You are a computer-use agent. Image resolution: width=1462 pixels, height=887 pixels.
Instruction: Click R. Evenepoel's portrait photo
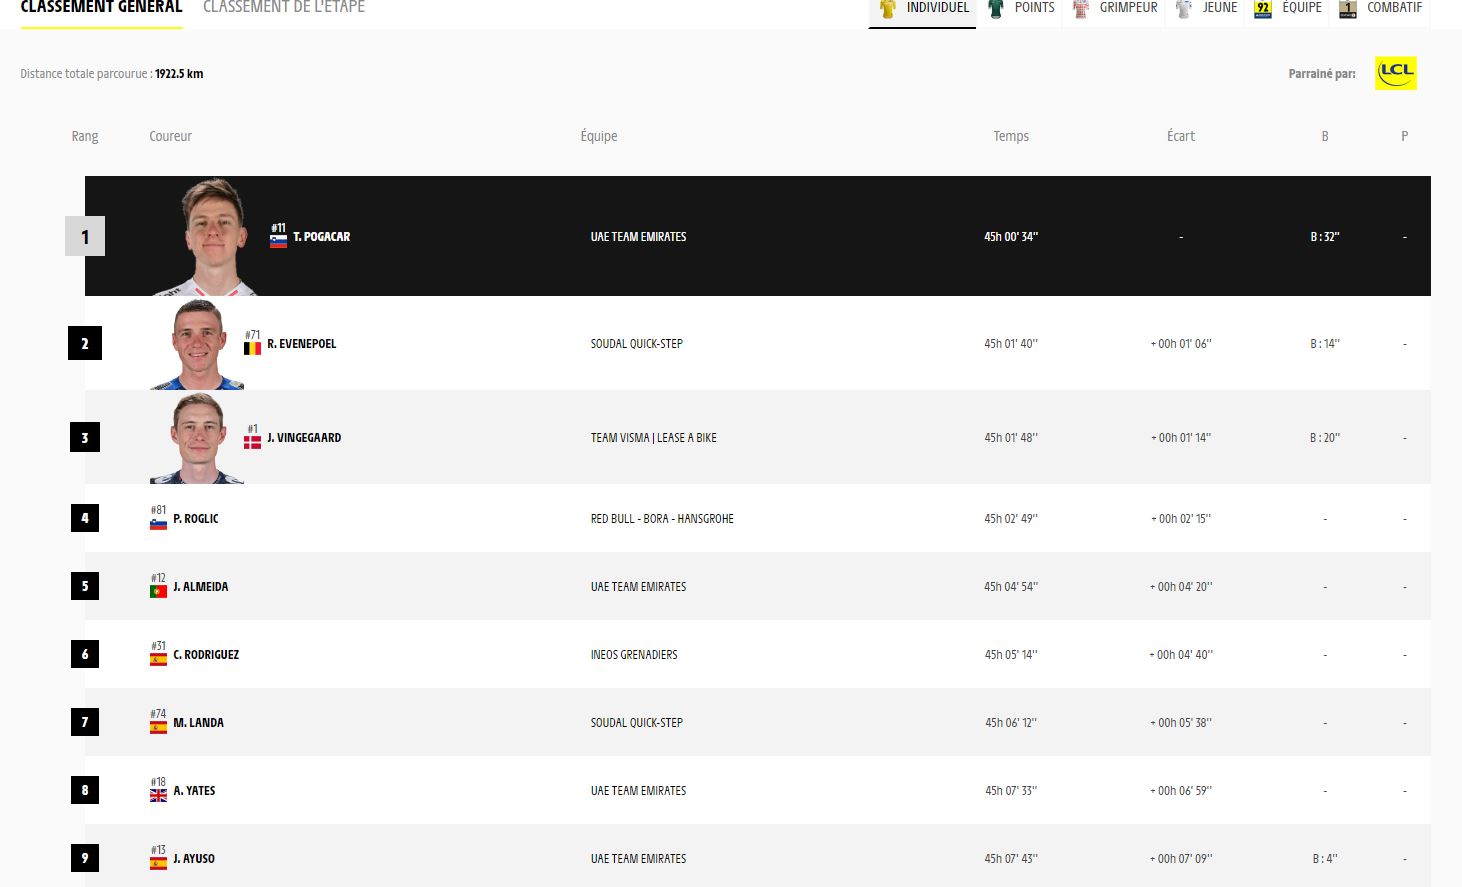coord(198,344)
